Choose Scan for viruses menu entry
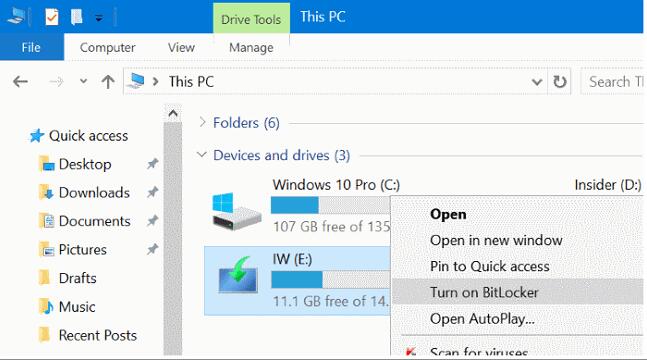This screenshot has height=360, width=647. pyautogui.click(x=479, y=351)
